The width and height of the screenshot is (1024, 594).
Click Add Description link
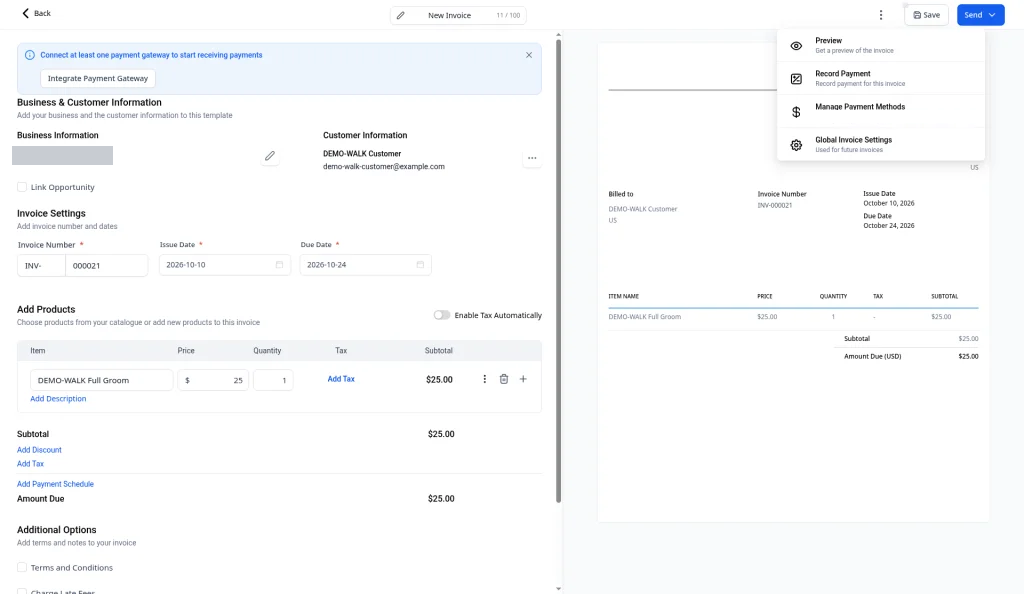pyautogui.click(x=58, y=399)
